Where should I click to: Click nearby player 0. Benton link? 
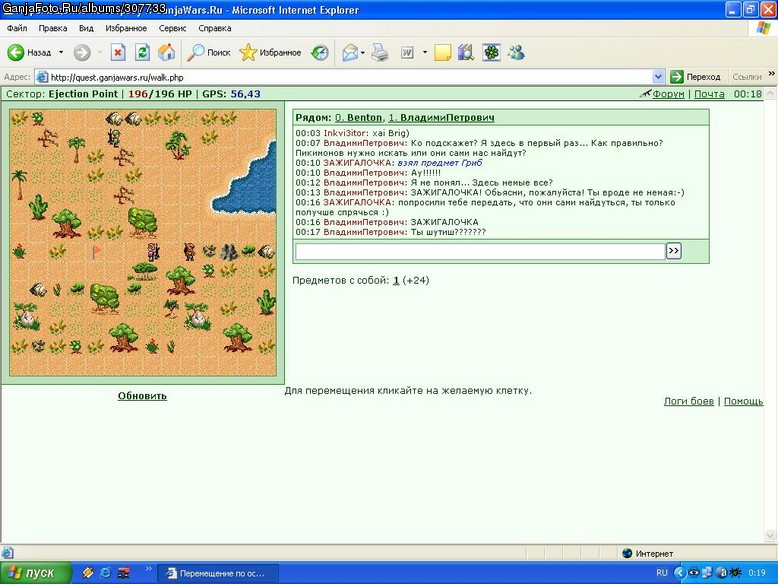click(358, 118)
